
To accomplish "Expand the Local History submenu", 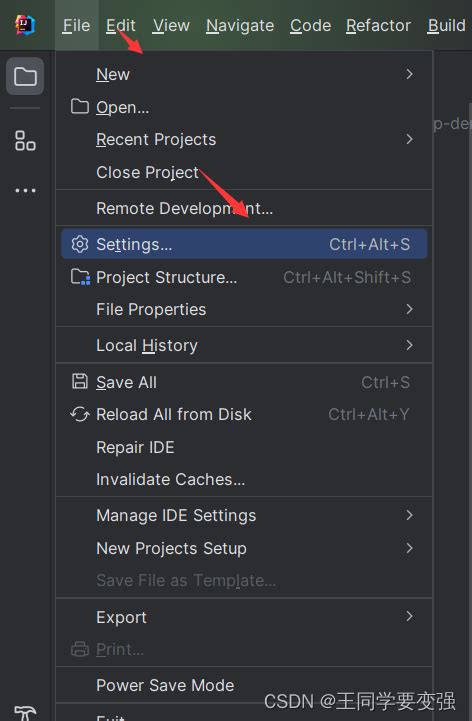I will 244,345.
